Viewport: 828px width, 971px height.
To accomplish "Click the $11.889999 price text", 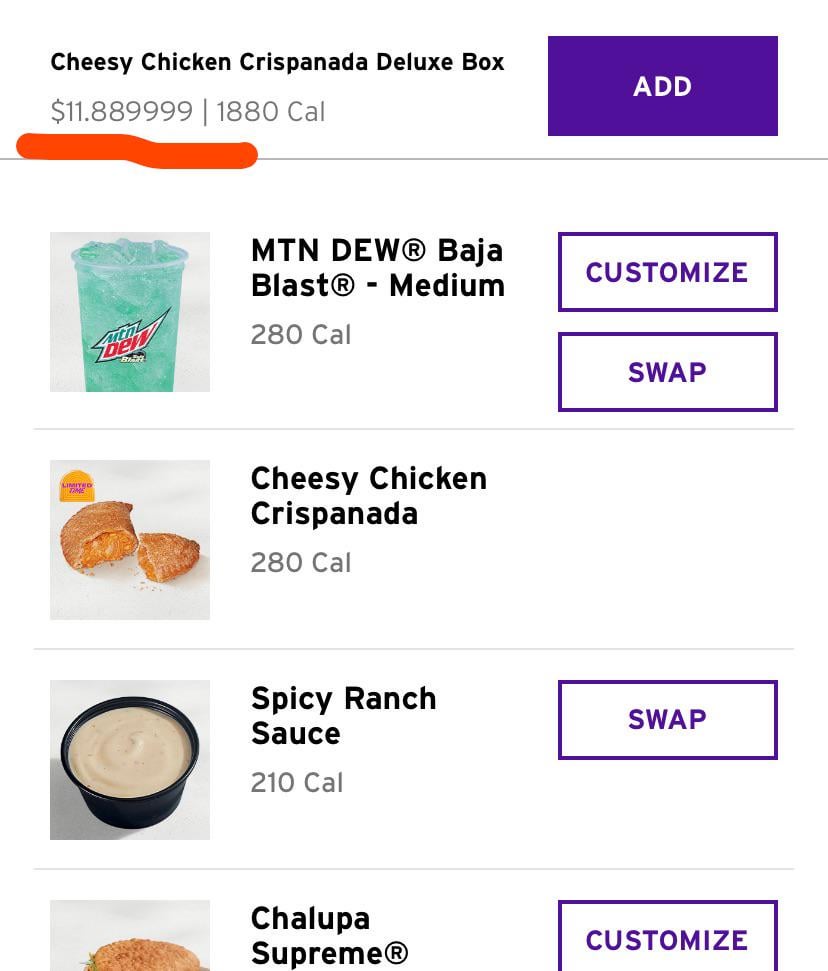I will click(x=122, y=112).
